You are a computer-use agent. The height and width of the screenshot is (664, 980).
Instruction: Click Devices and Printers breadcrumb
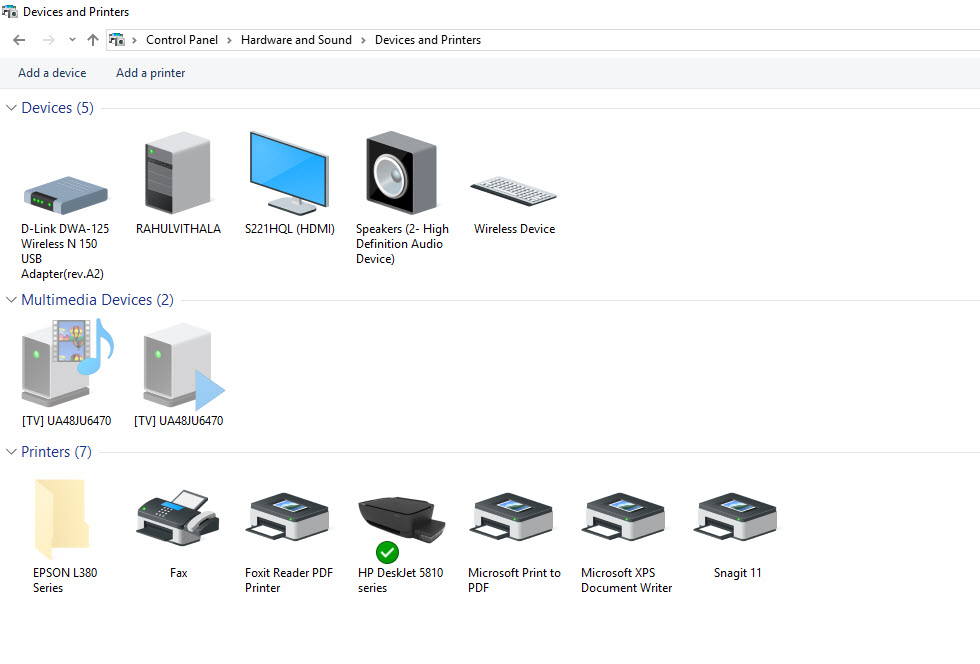click(x=428, y=40)
